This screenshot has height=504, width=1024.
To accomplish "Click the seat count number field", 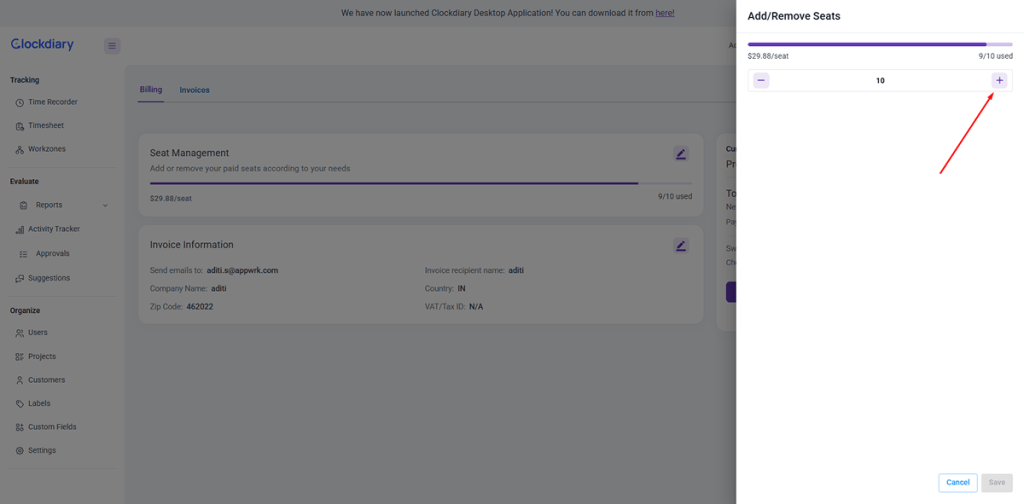I will tap(880, 80).
